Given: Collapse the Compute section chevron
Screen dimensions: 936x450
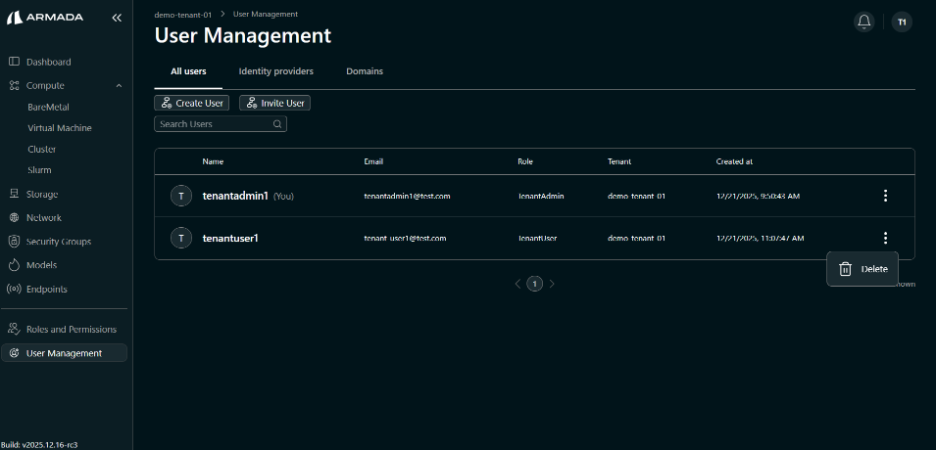Looking at the screenshot, I should (x=119, y=86).
